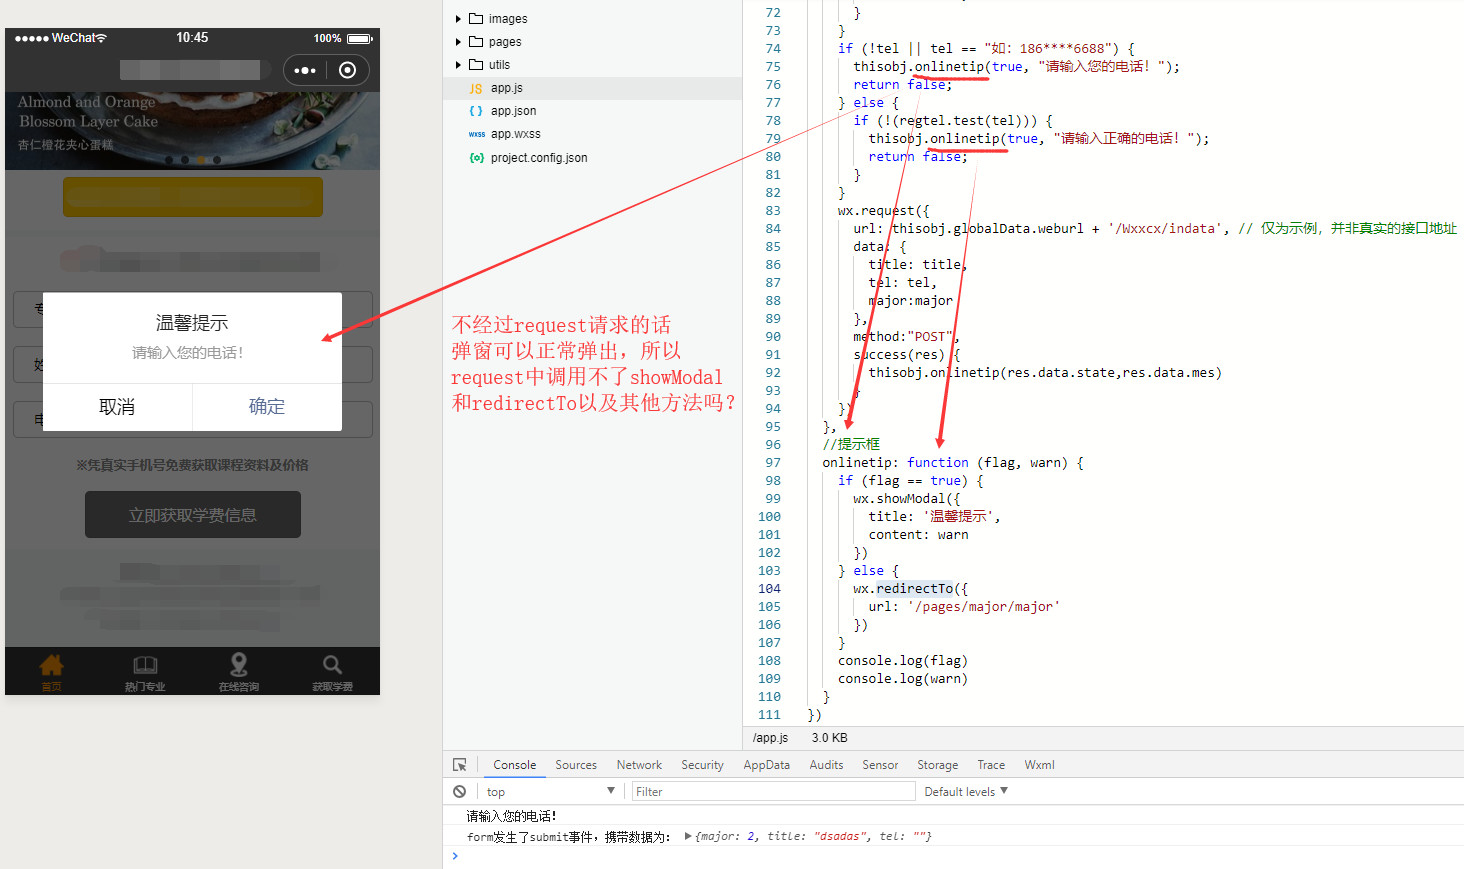Click the /app.js path in status bar

click(x=770, y=738)
